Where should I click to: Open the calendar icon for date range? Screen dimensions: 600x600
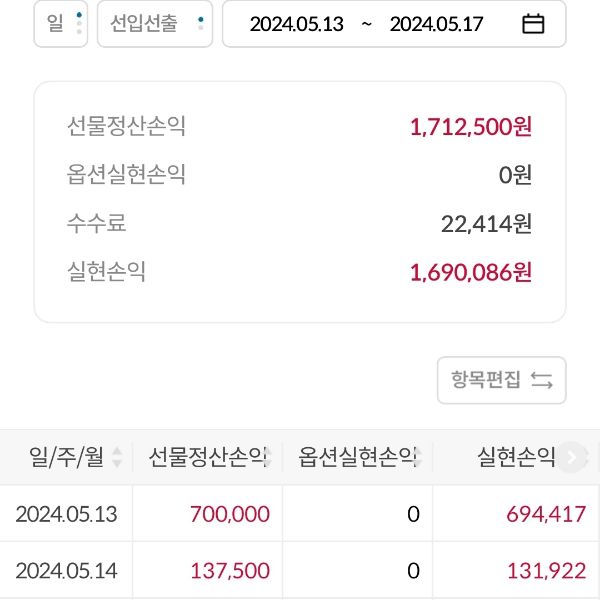(x=533, y=24)
